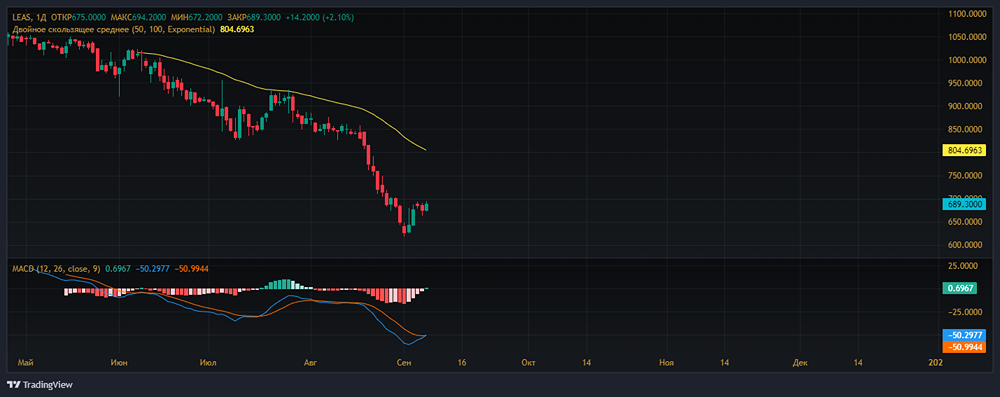Click the Сен date on time axis
1000x397 pixels.
click(x=404, y=363)
